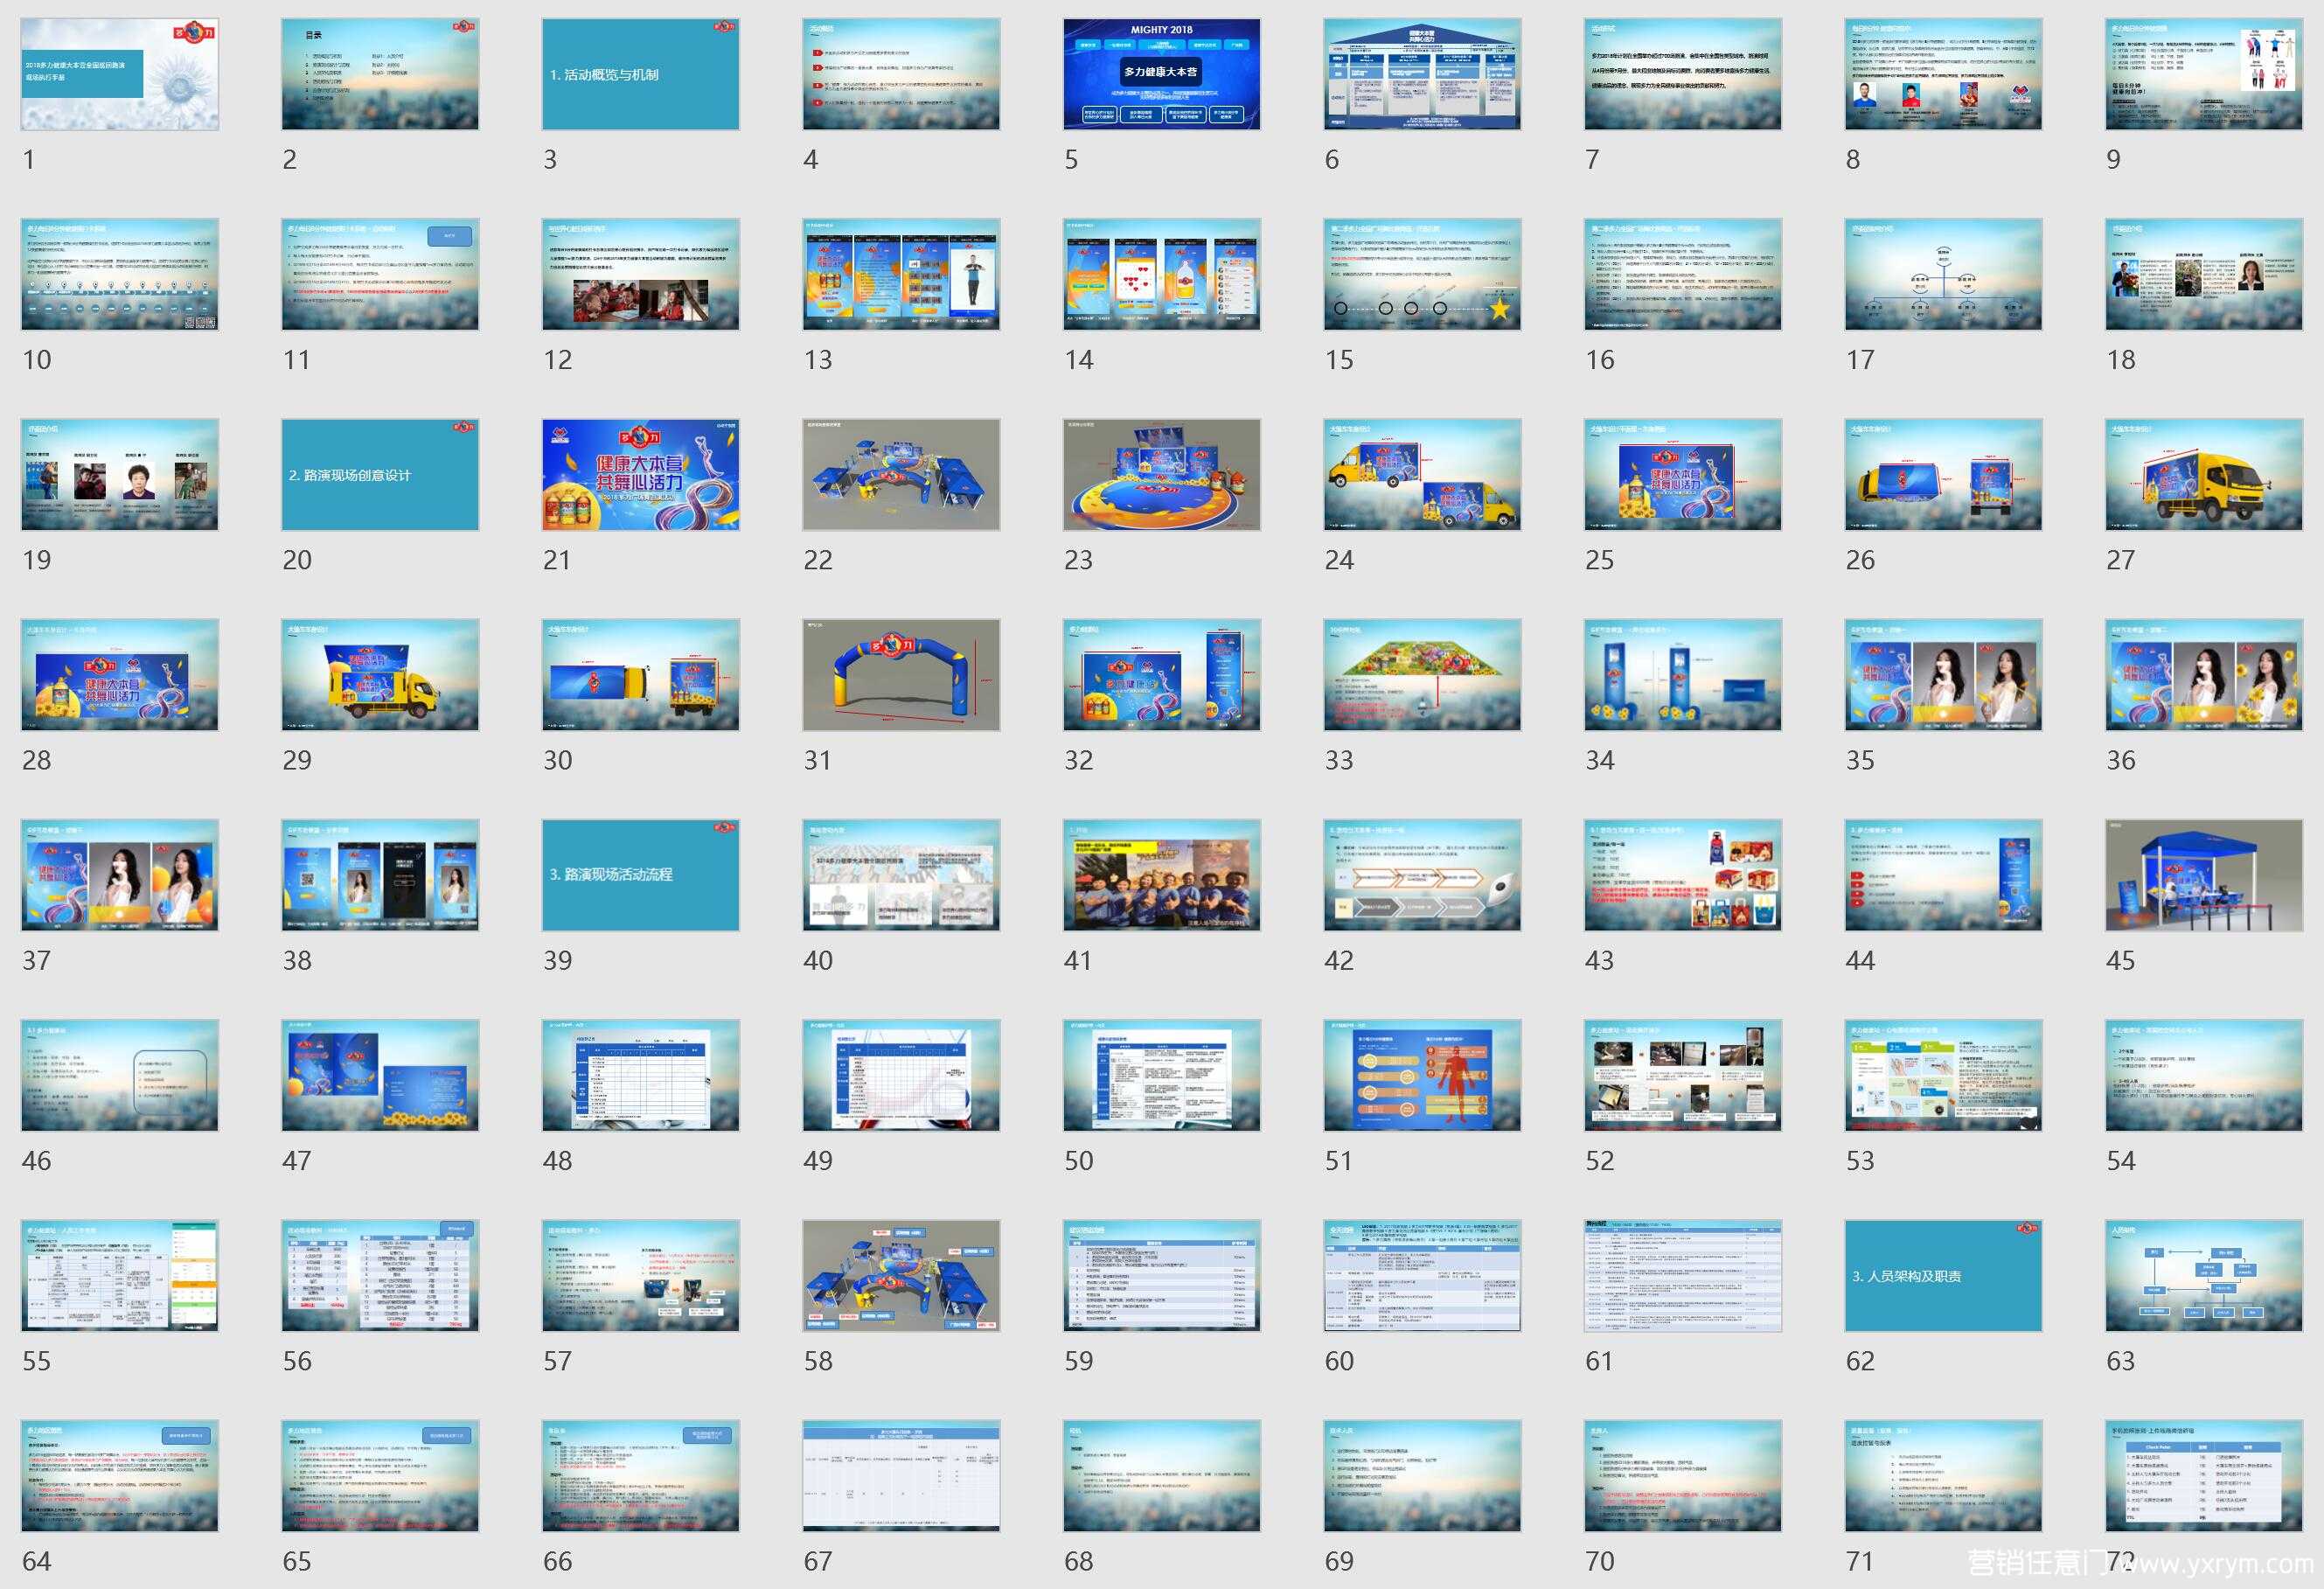The width and height of the screenshot is (2324, 1589).
Task: Select slide 24 two trucks thumbnail
Action: point(1422,474)
